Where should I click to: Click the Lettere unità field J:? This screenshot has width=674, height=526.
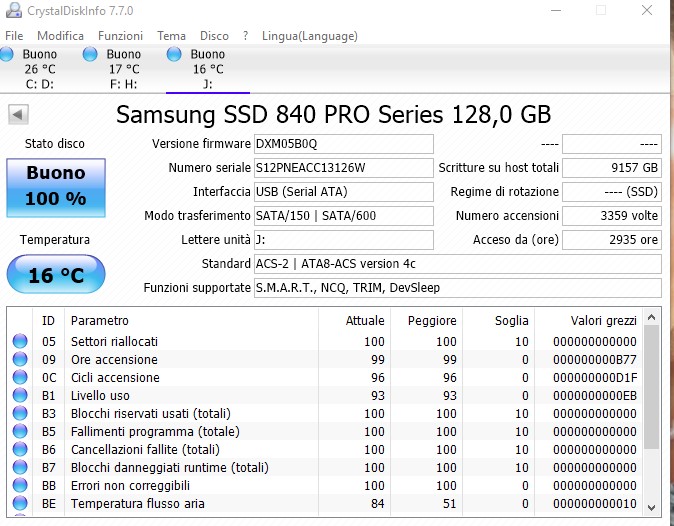(x=343, y=240)
